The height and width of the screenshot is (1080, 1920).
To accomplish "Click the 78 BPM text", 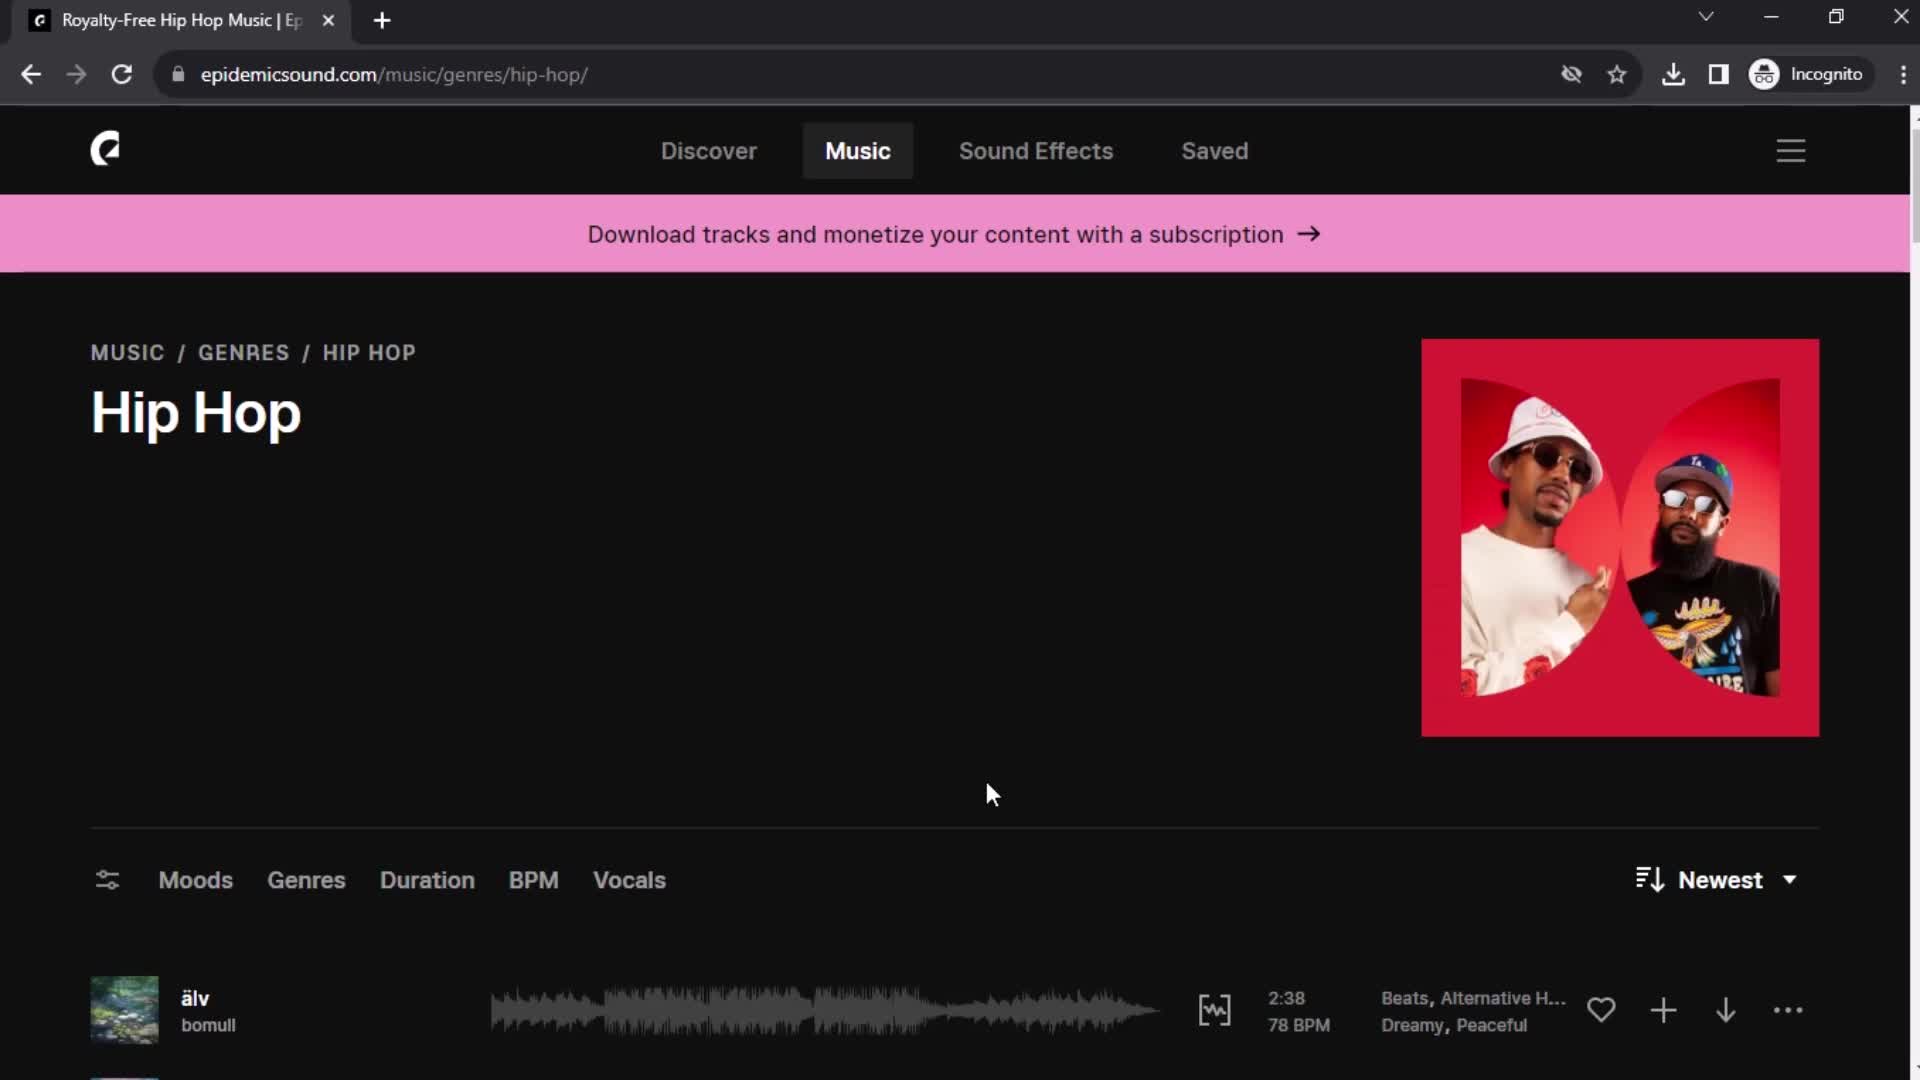I will pyautogui.click(x=1298, y=1025).
